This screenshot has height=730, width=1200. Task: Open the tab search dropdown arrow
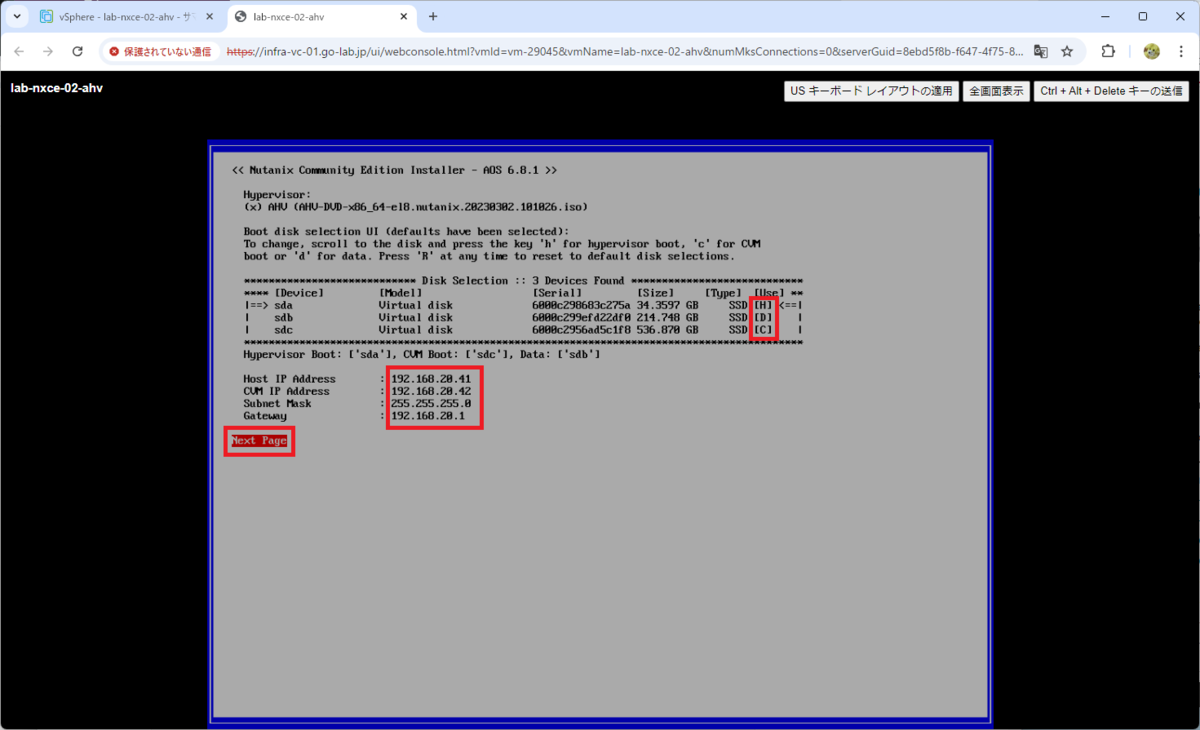pyautogui.click(x=17, y=17)
